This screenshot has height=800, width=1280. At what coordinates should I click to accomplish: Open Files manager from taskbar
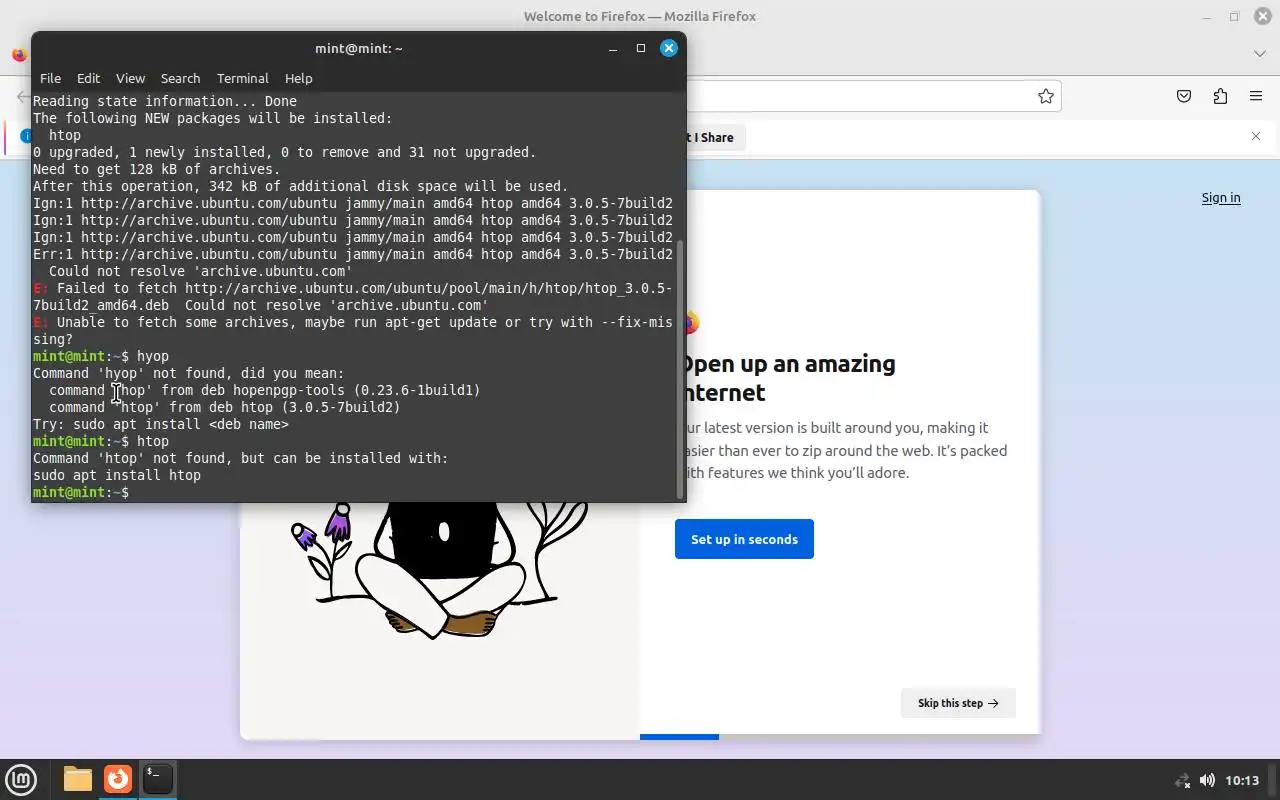pos(77,779)
